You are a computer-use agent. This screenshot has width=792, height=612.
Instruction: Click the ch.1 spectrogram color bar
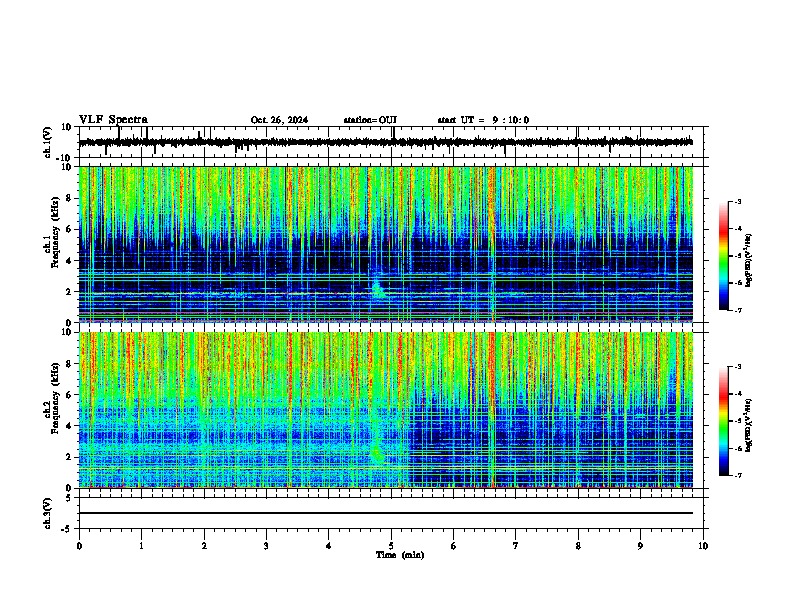click(724, 256)
